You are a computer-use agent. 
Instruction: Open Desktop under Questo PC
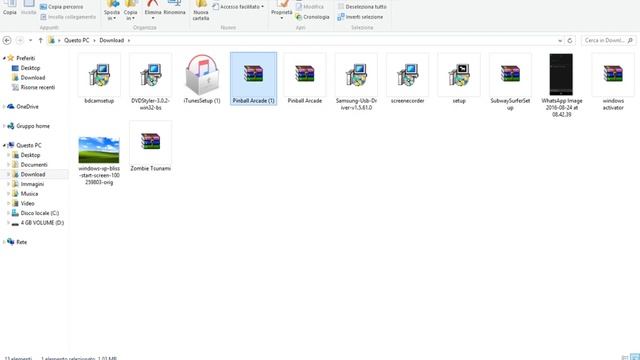click(30, 155)
